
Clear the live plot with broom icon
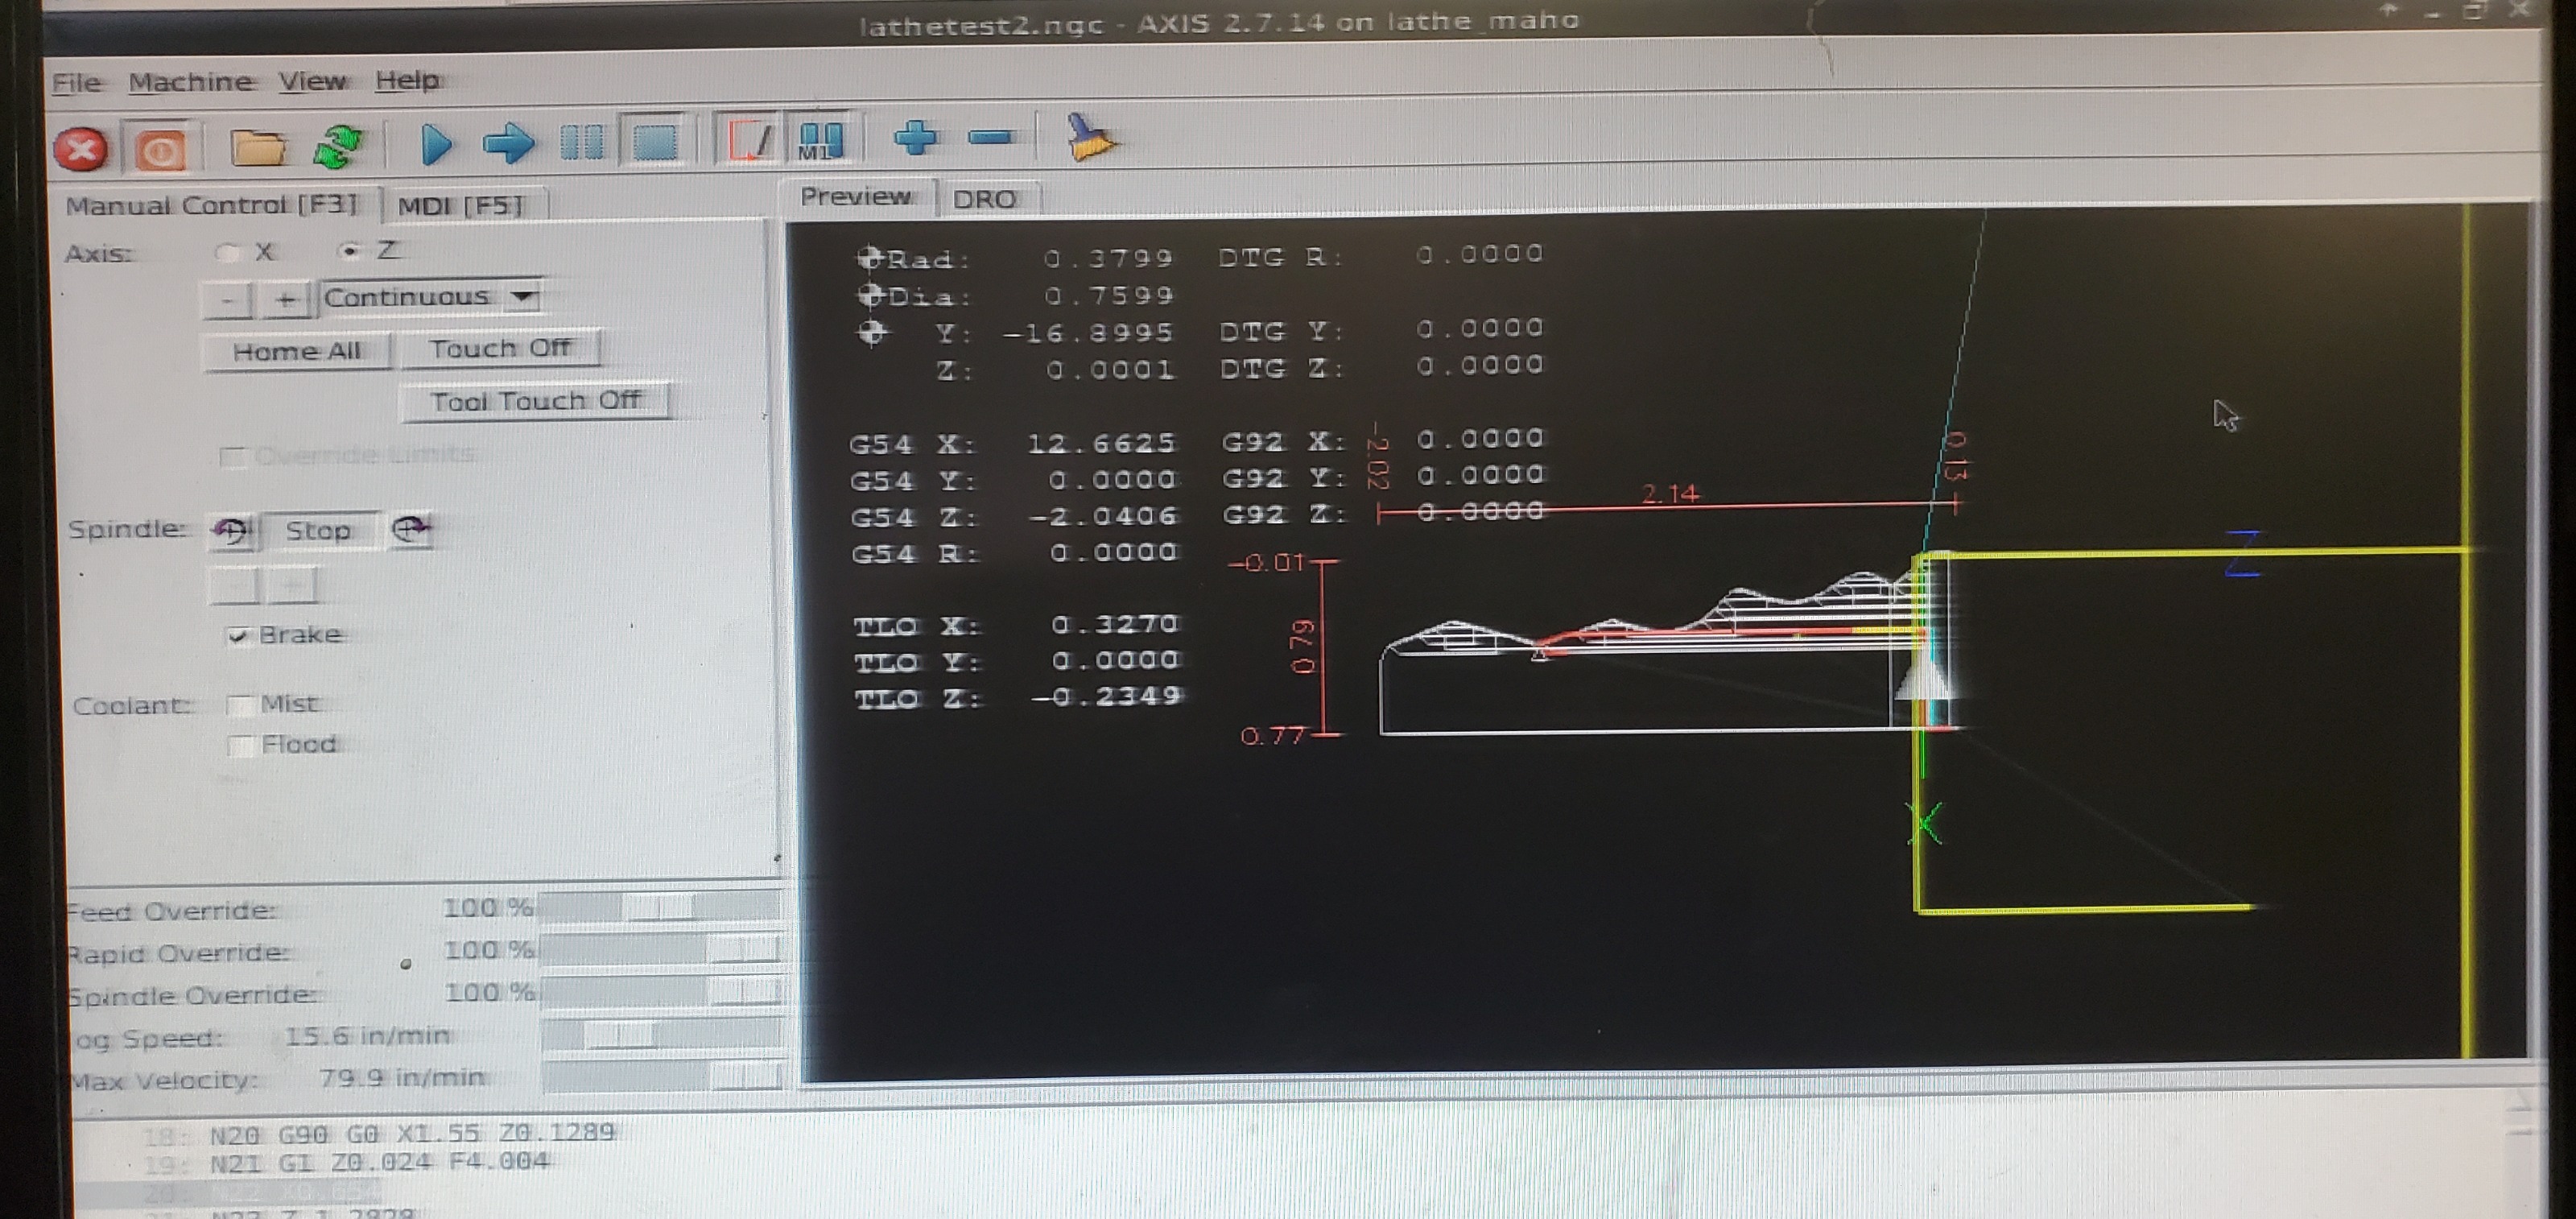point(1089,137)
